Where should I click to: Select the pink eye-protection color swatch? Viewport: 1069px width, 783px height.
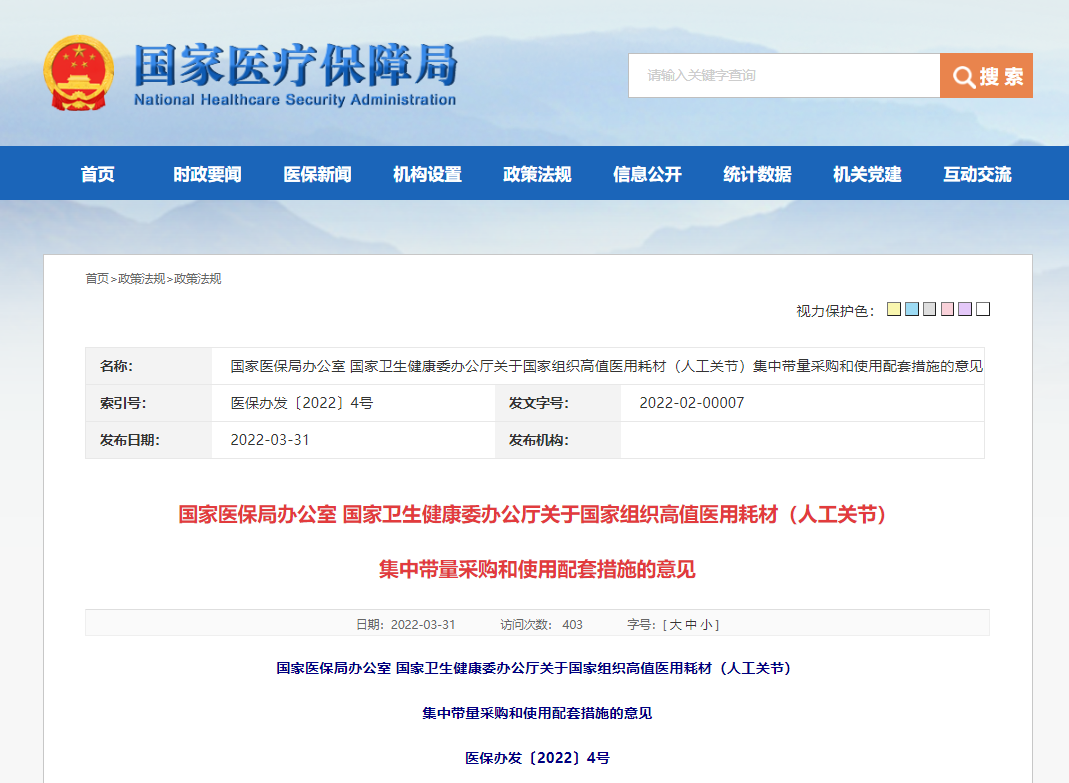pos(946,308)
